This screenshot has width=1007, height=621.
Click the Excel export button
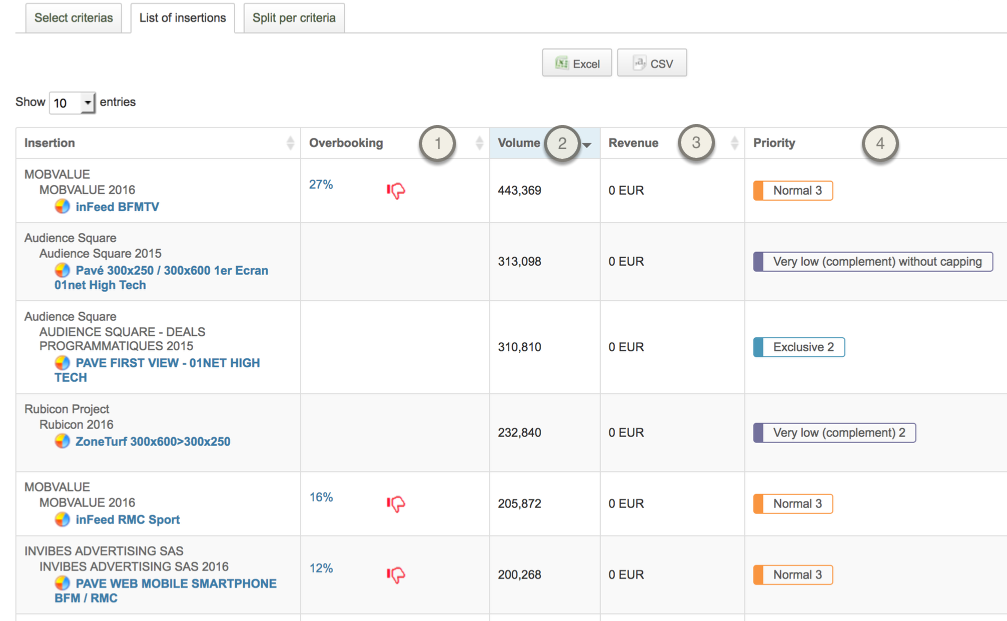[x=576, y=63]
